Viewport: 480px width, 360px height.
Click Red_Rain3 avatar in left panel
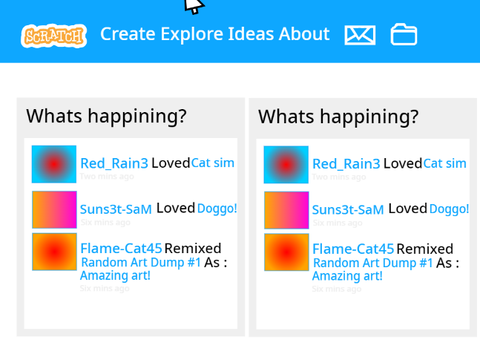point(54,164)
